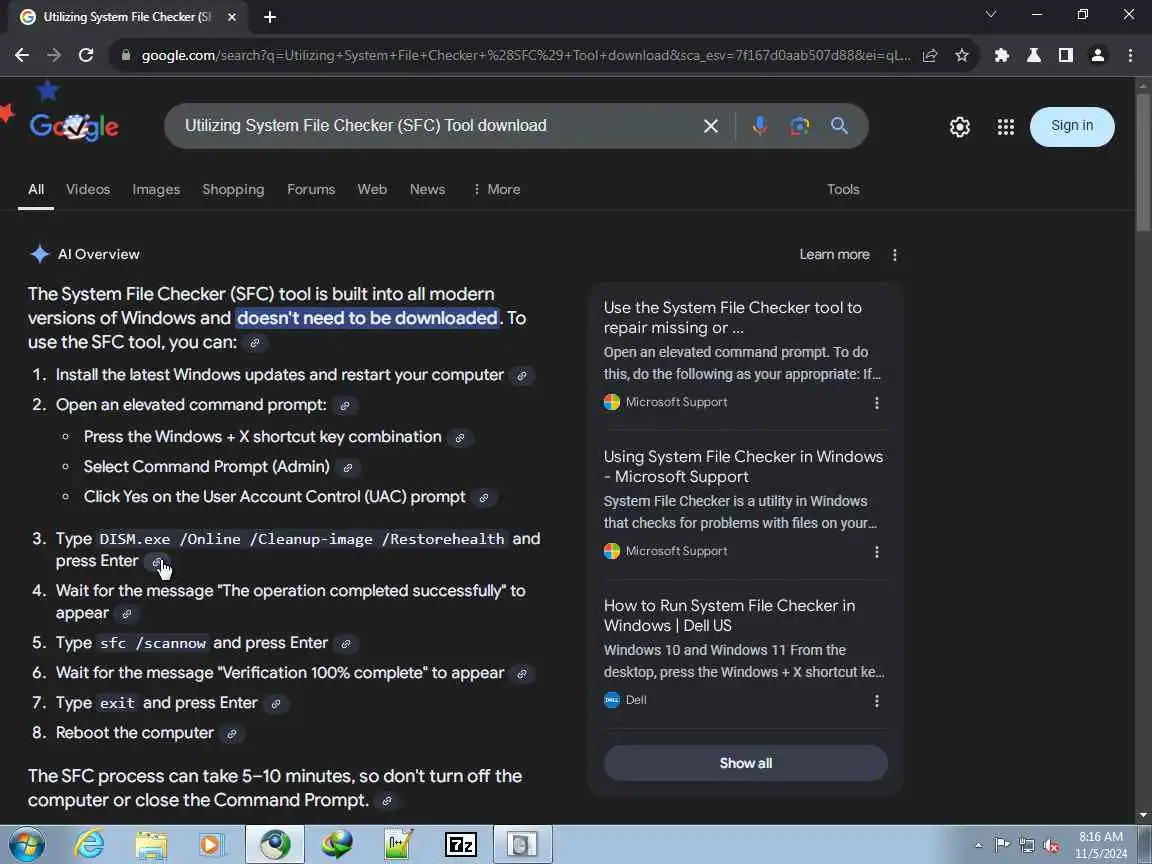The image size is (1152, 864).
Task: Click the browser forward arrow
Action: tap(54, 55)
